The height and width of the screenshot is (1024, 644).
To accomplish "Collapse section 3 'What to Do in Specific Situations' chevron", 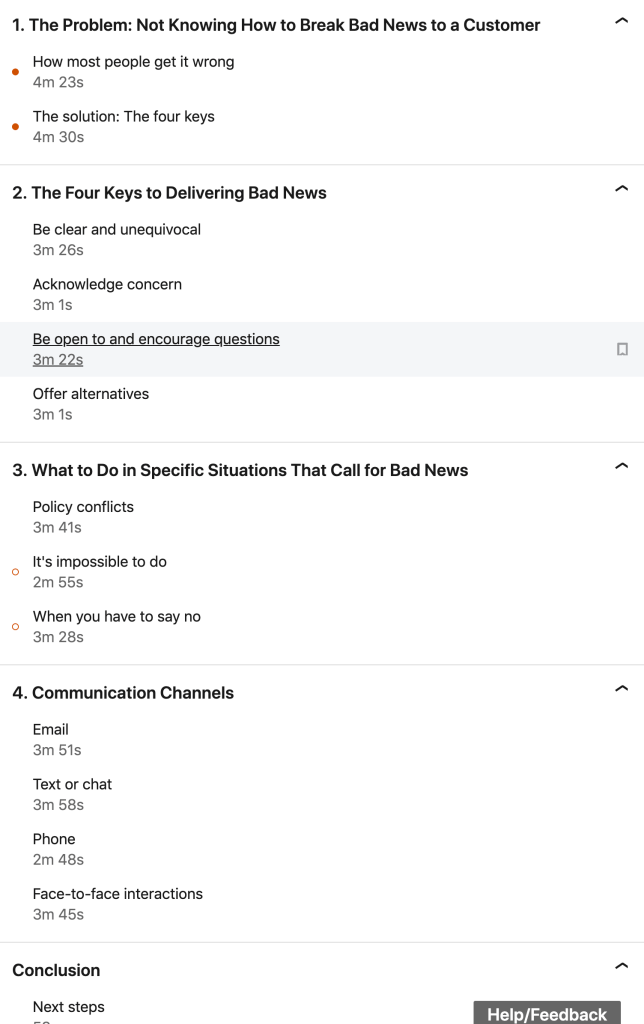I will click(621, 465).
